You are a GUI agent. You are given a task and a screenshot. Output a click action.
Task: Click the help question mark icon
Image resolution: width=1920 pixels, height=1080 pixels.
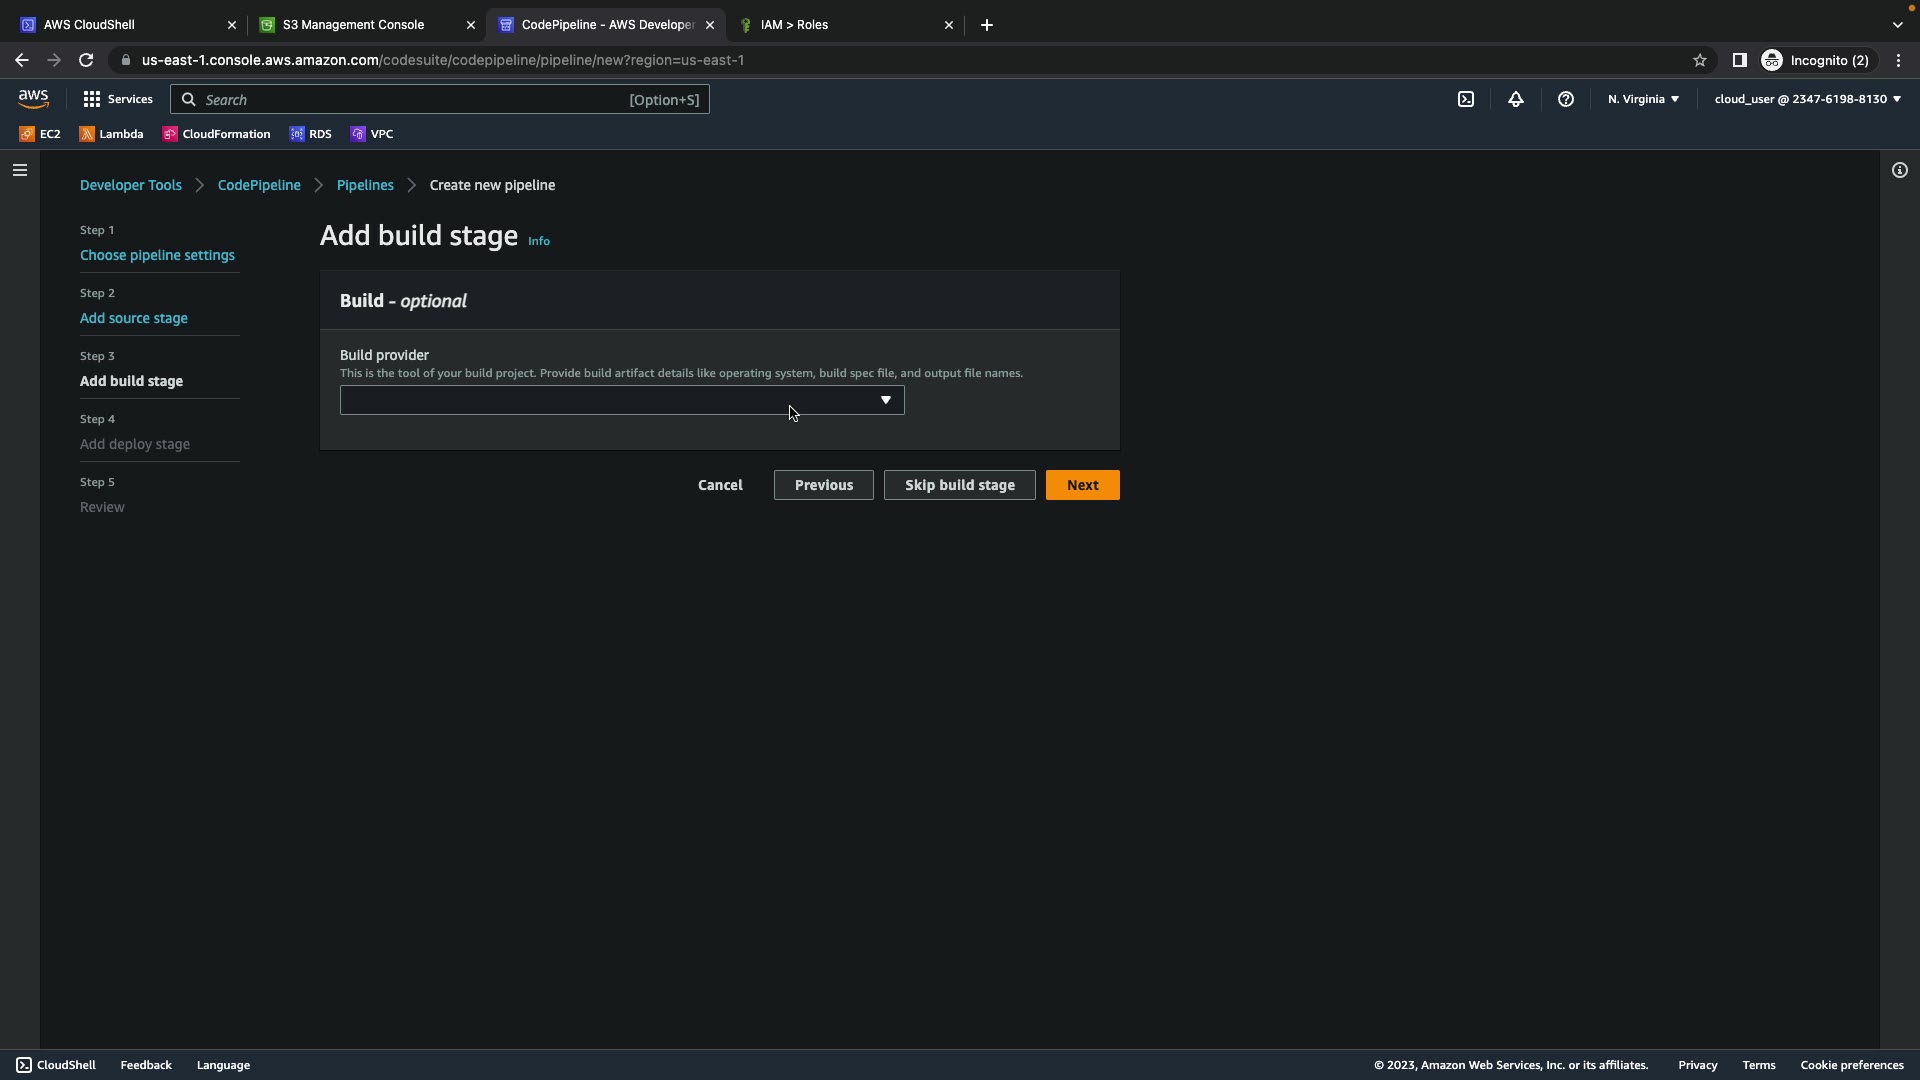(1565, 99)
